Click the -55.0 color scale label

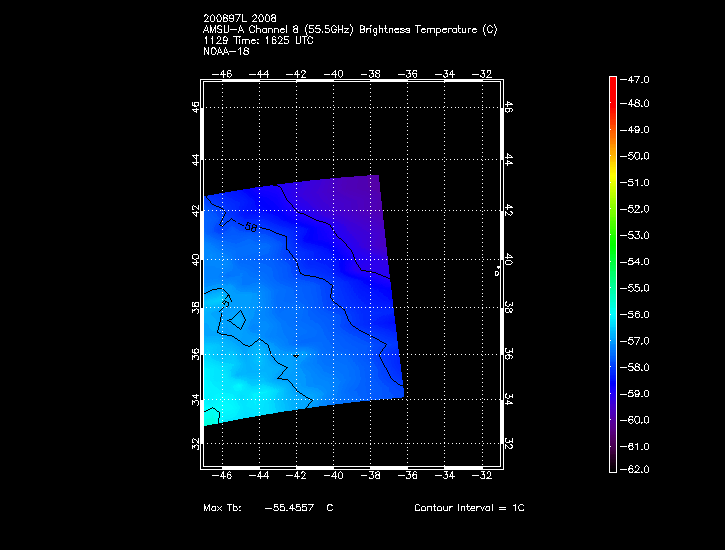[x=637, y=288]
